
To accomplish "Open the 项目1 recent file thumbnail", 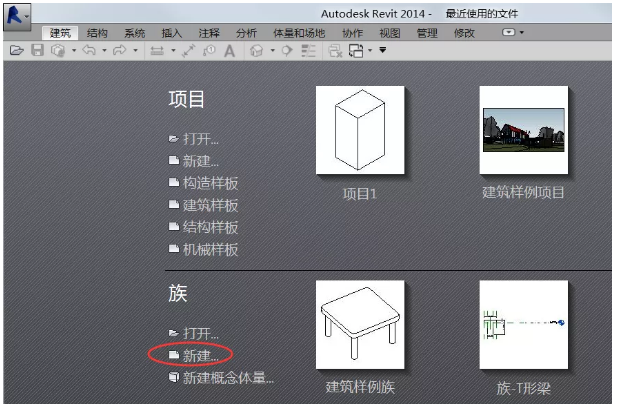I will pyautogui.click(x=360, y=130).
